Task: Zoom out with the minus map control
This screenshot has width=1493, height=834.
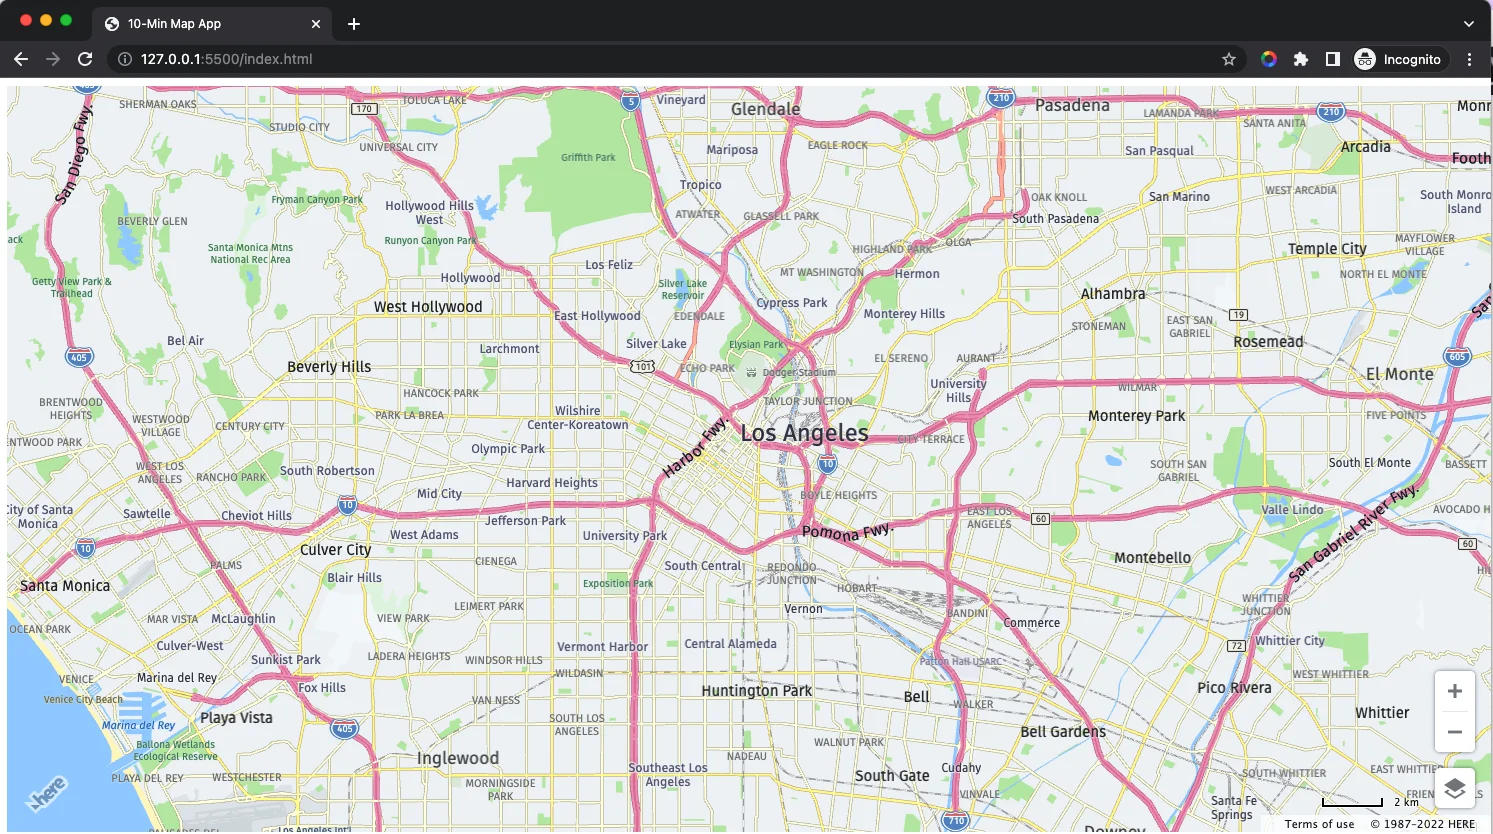Action: (x=1455, y=731)
